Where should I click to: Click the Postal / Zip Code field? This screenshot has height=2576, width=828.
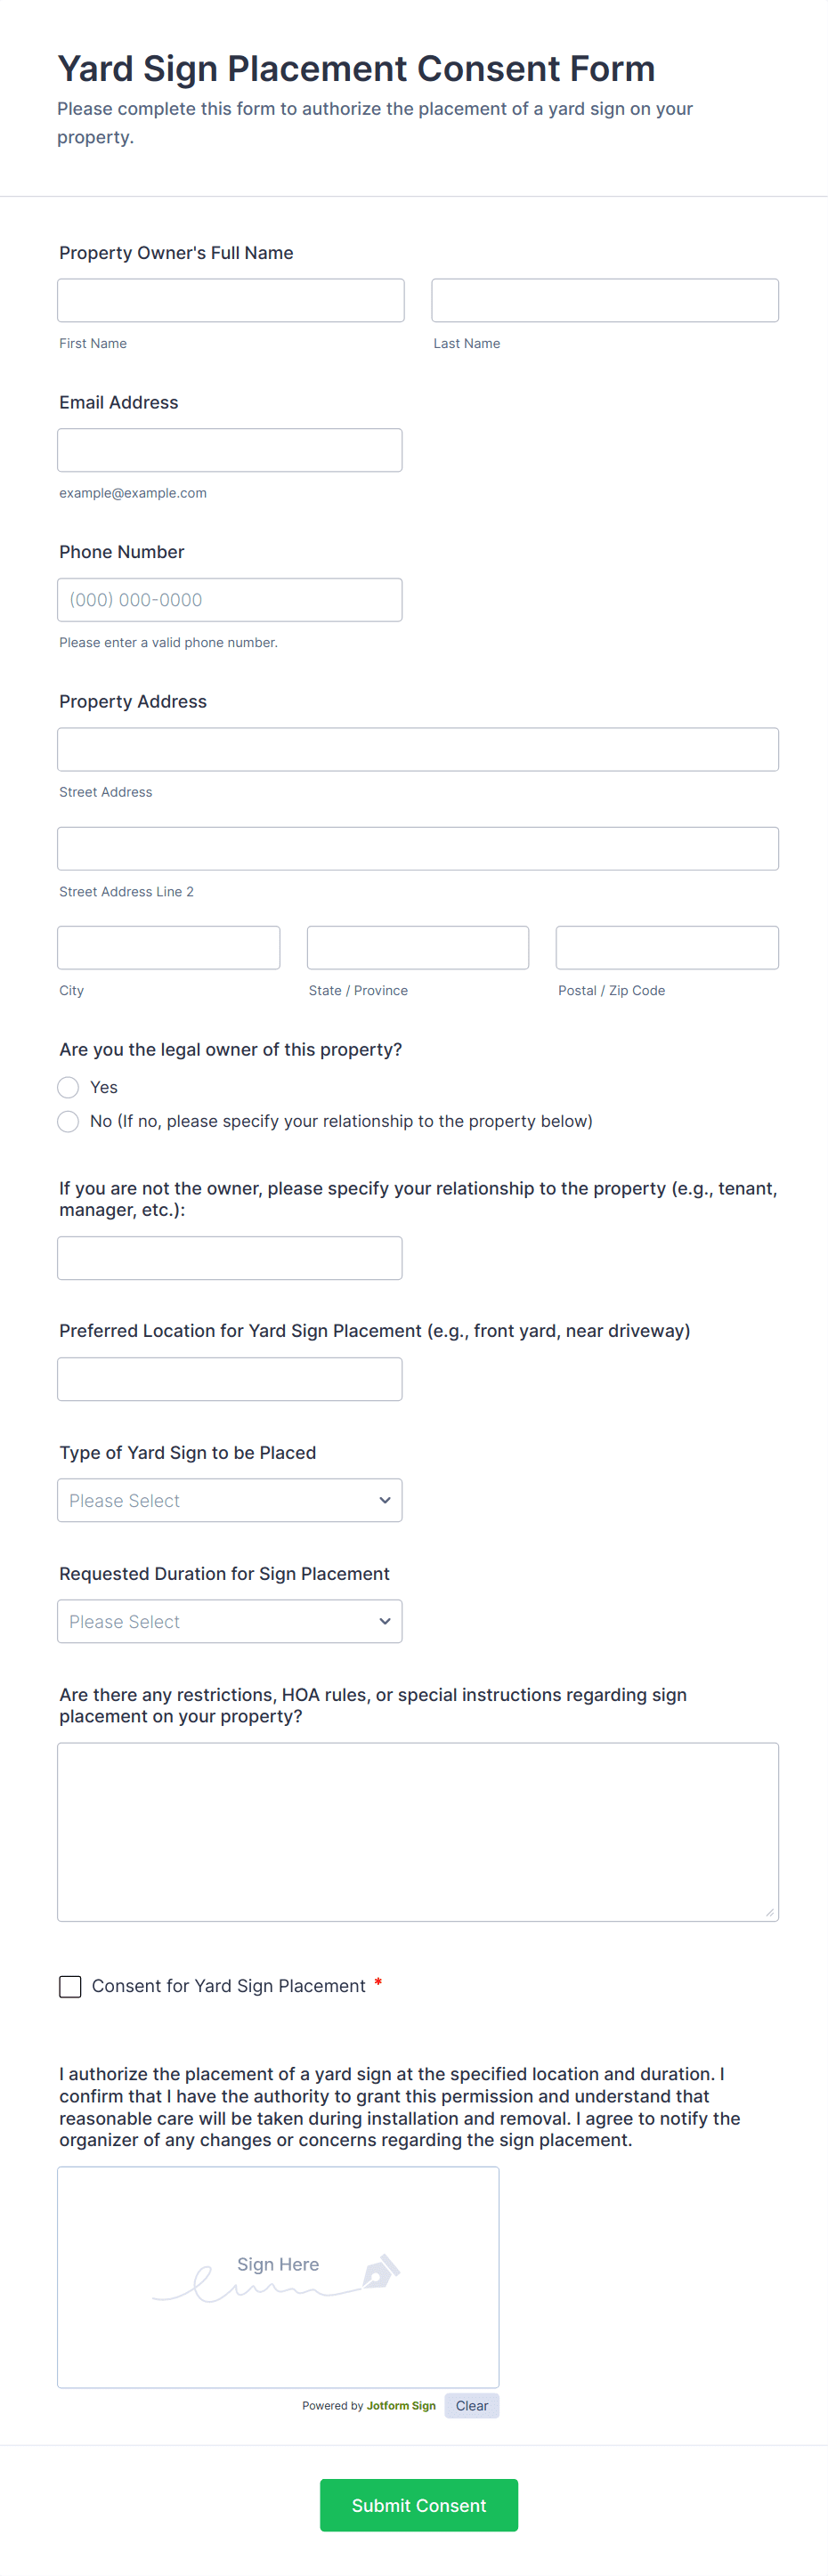point(667,947)
